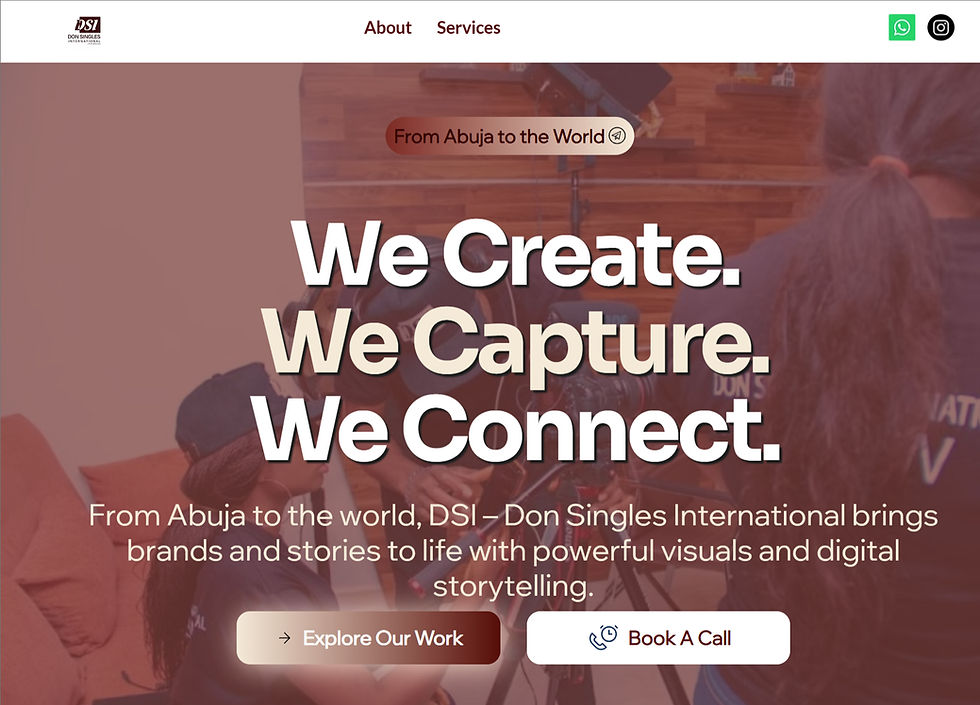Open the Services menu item

point(468,28)
